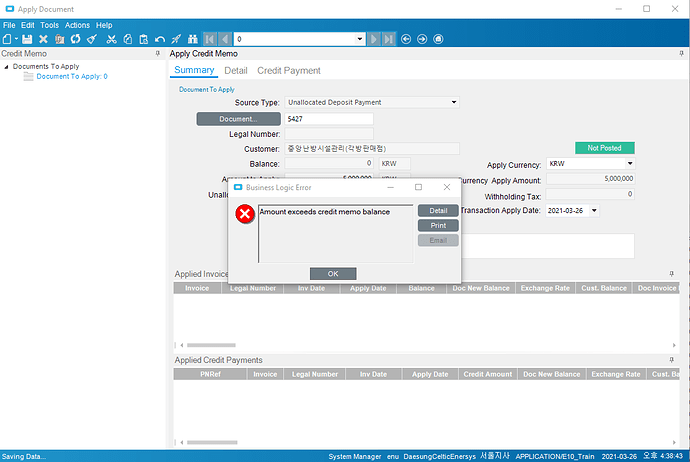
Task: Go to last record navigation icon
Action: [x=389, y=39]
